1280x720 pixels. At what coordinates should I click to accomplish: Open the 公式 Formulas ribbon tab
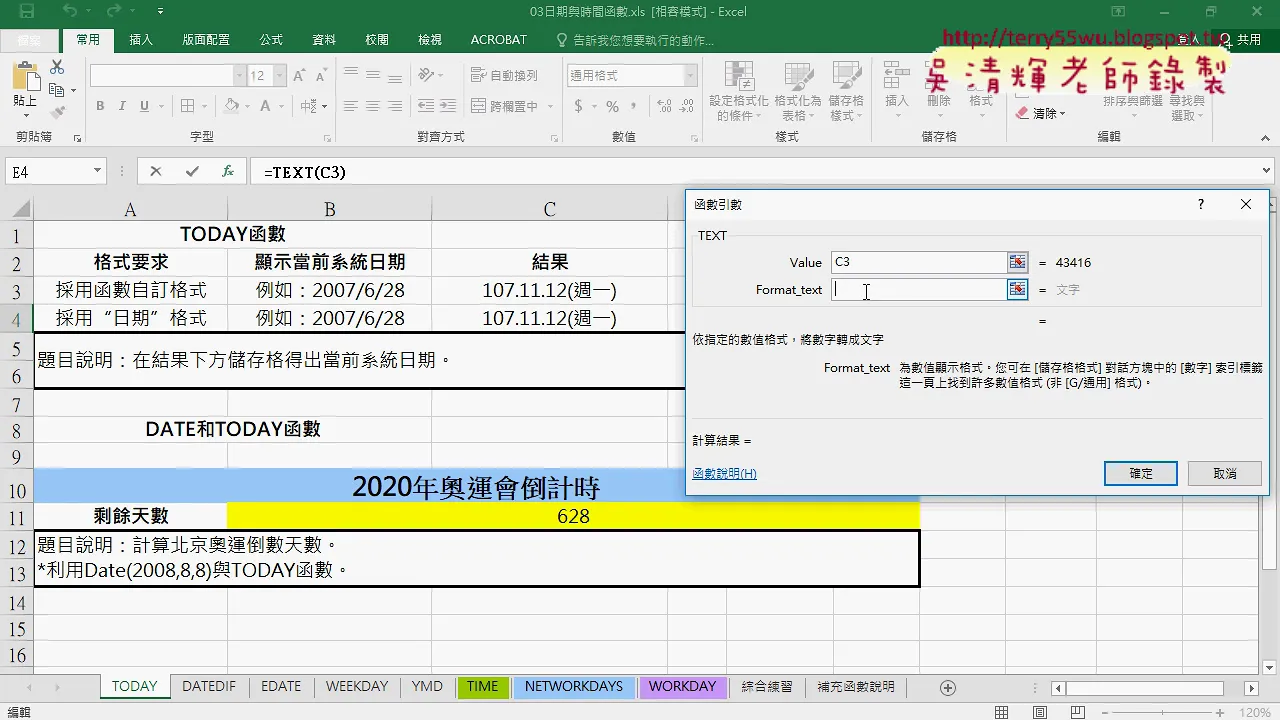pos(271,40)
